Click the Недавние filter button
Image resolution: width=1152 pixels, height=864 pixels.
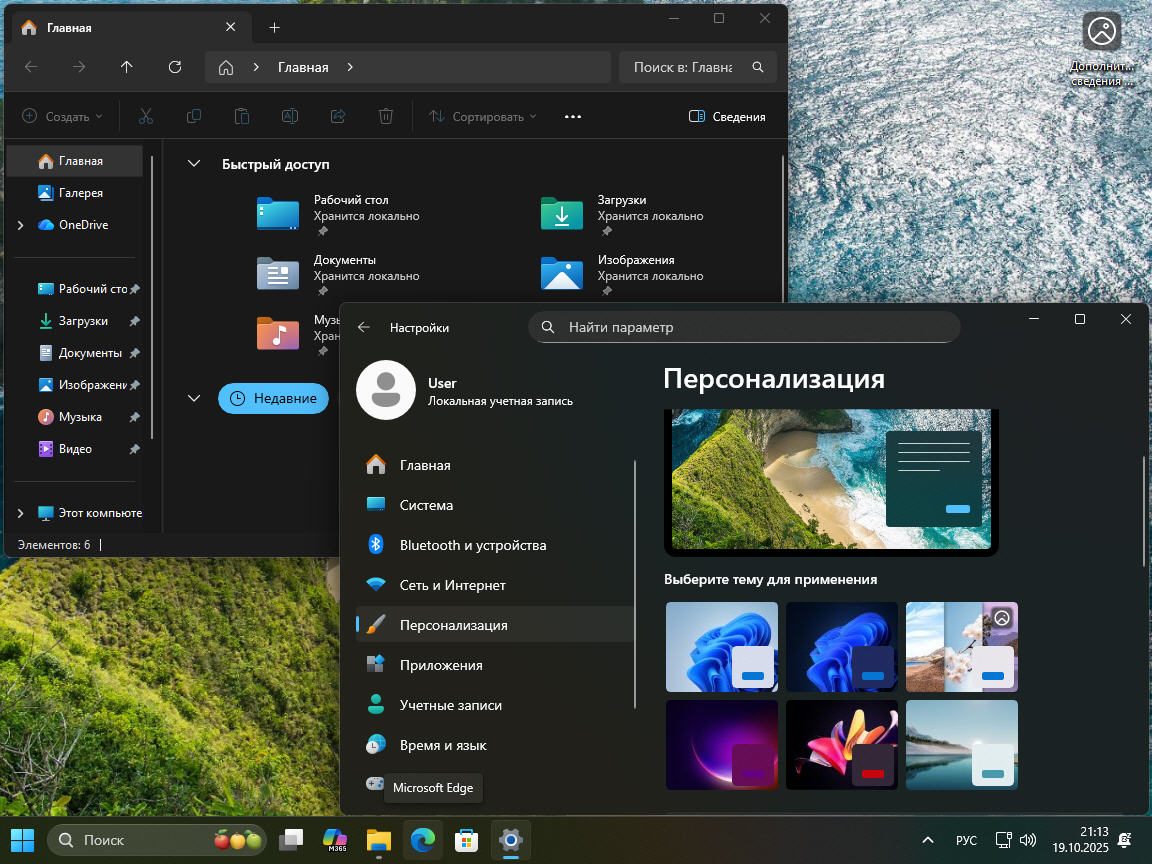pyautogui.click(x=273, y=398)
